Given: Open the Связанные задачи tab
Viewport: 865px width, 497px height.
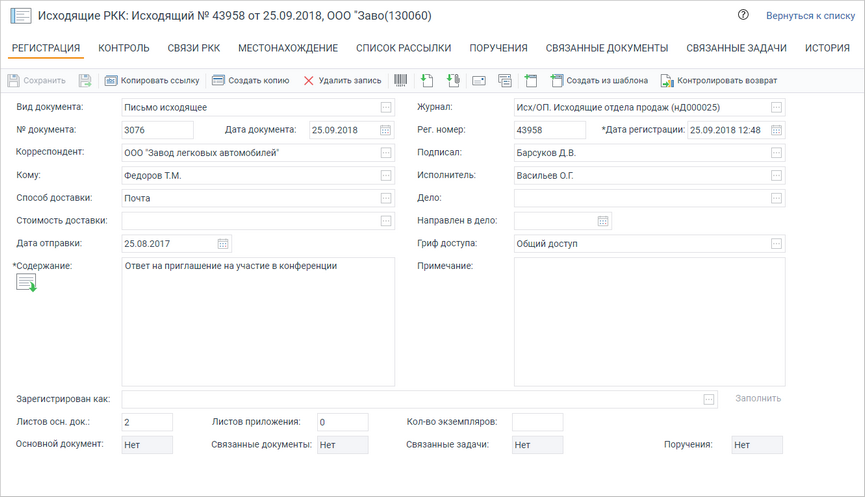Looking at the screenshot, I should point(736,48).
